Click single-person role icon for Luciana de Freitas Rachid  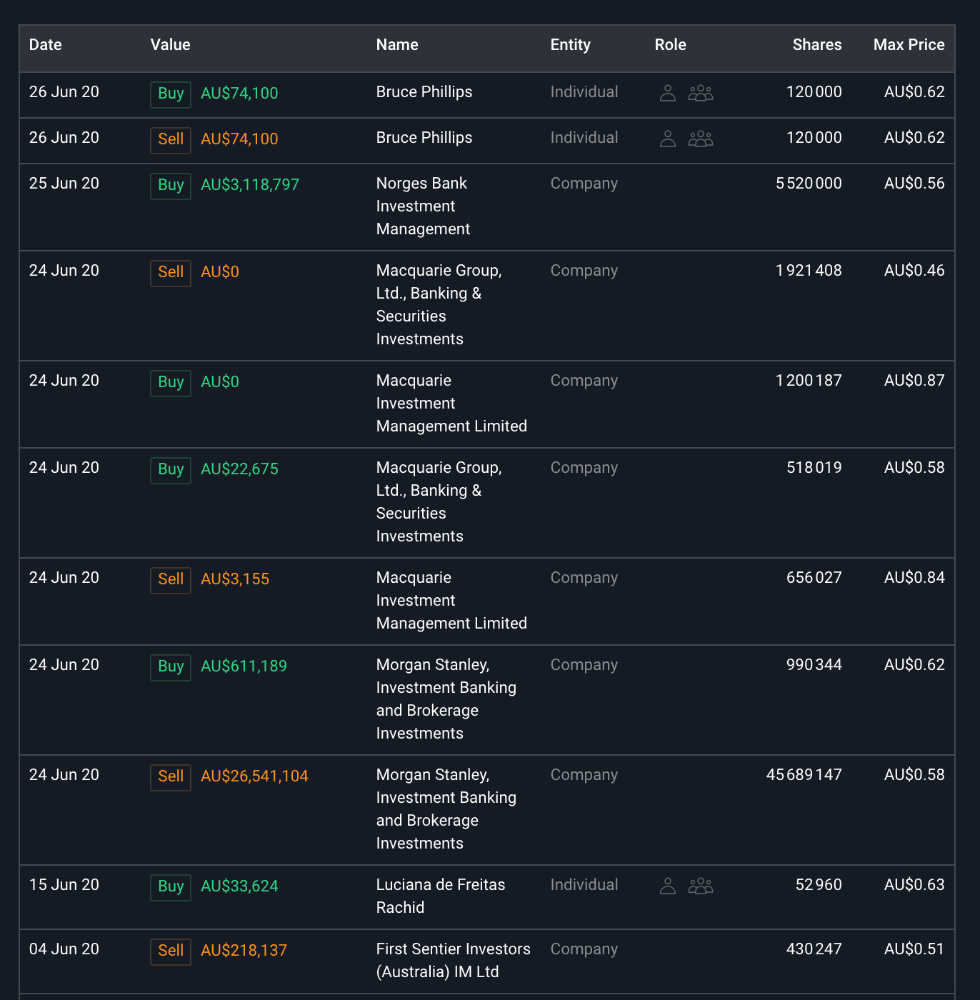[668, 886]
